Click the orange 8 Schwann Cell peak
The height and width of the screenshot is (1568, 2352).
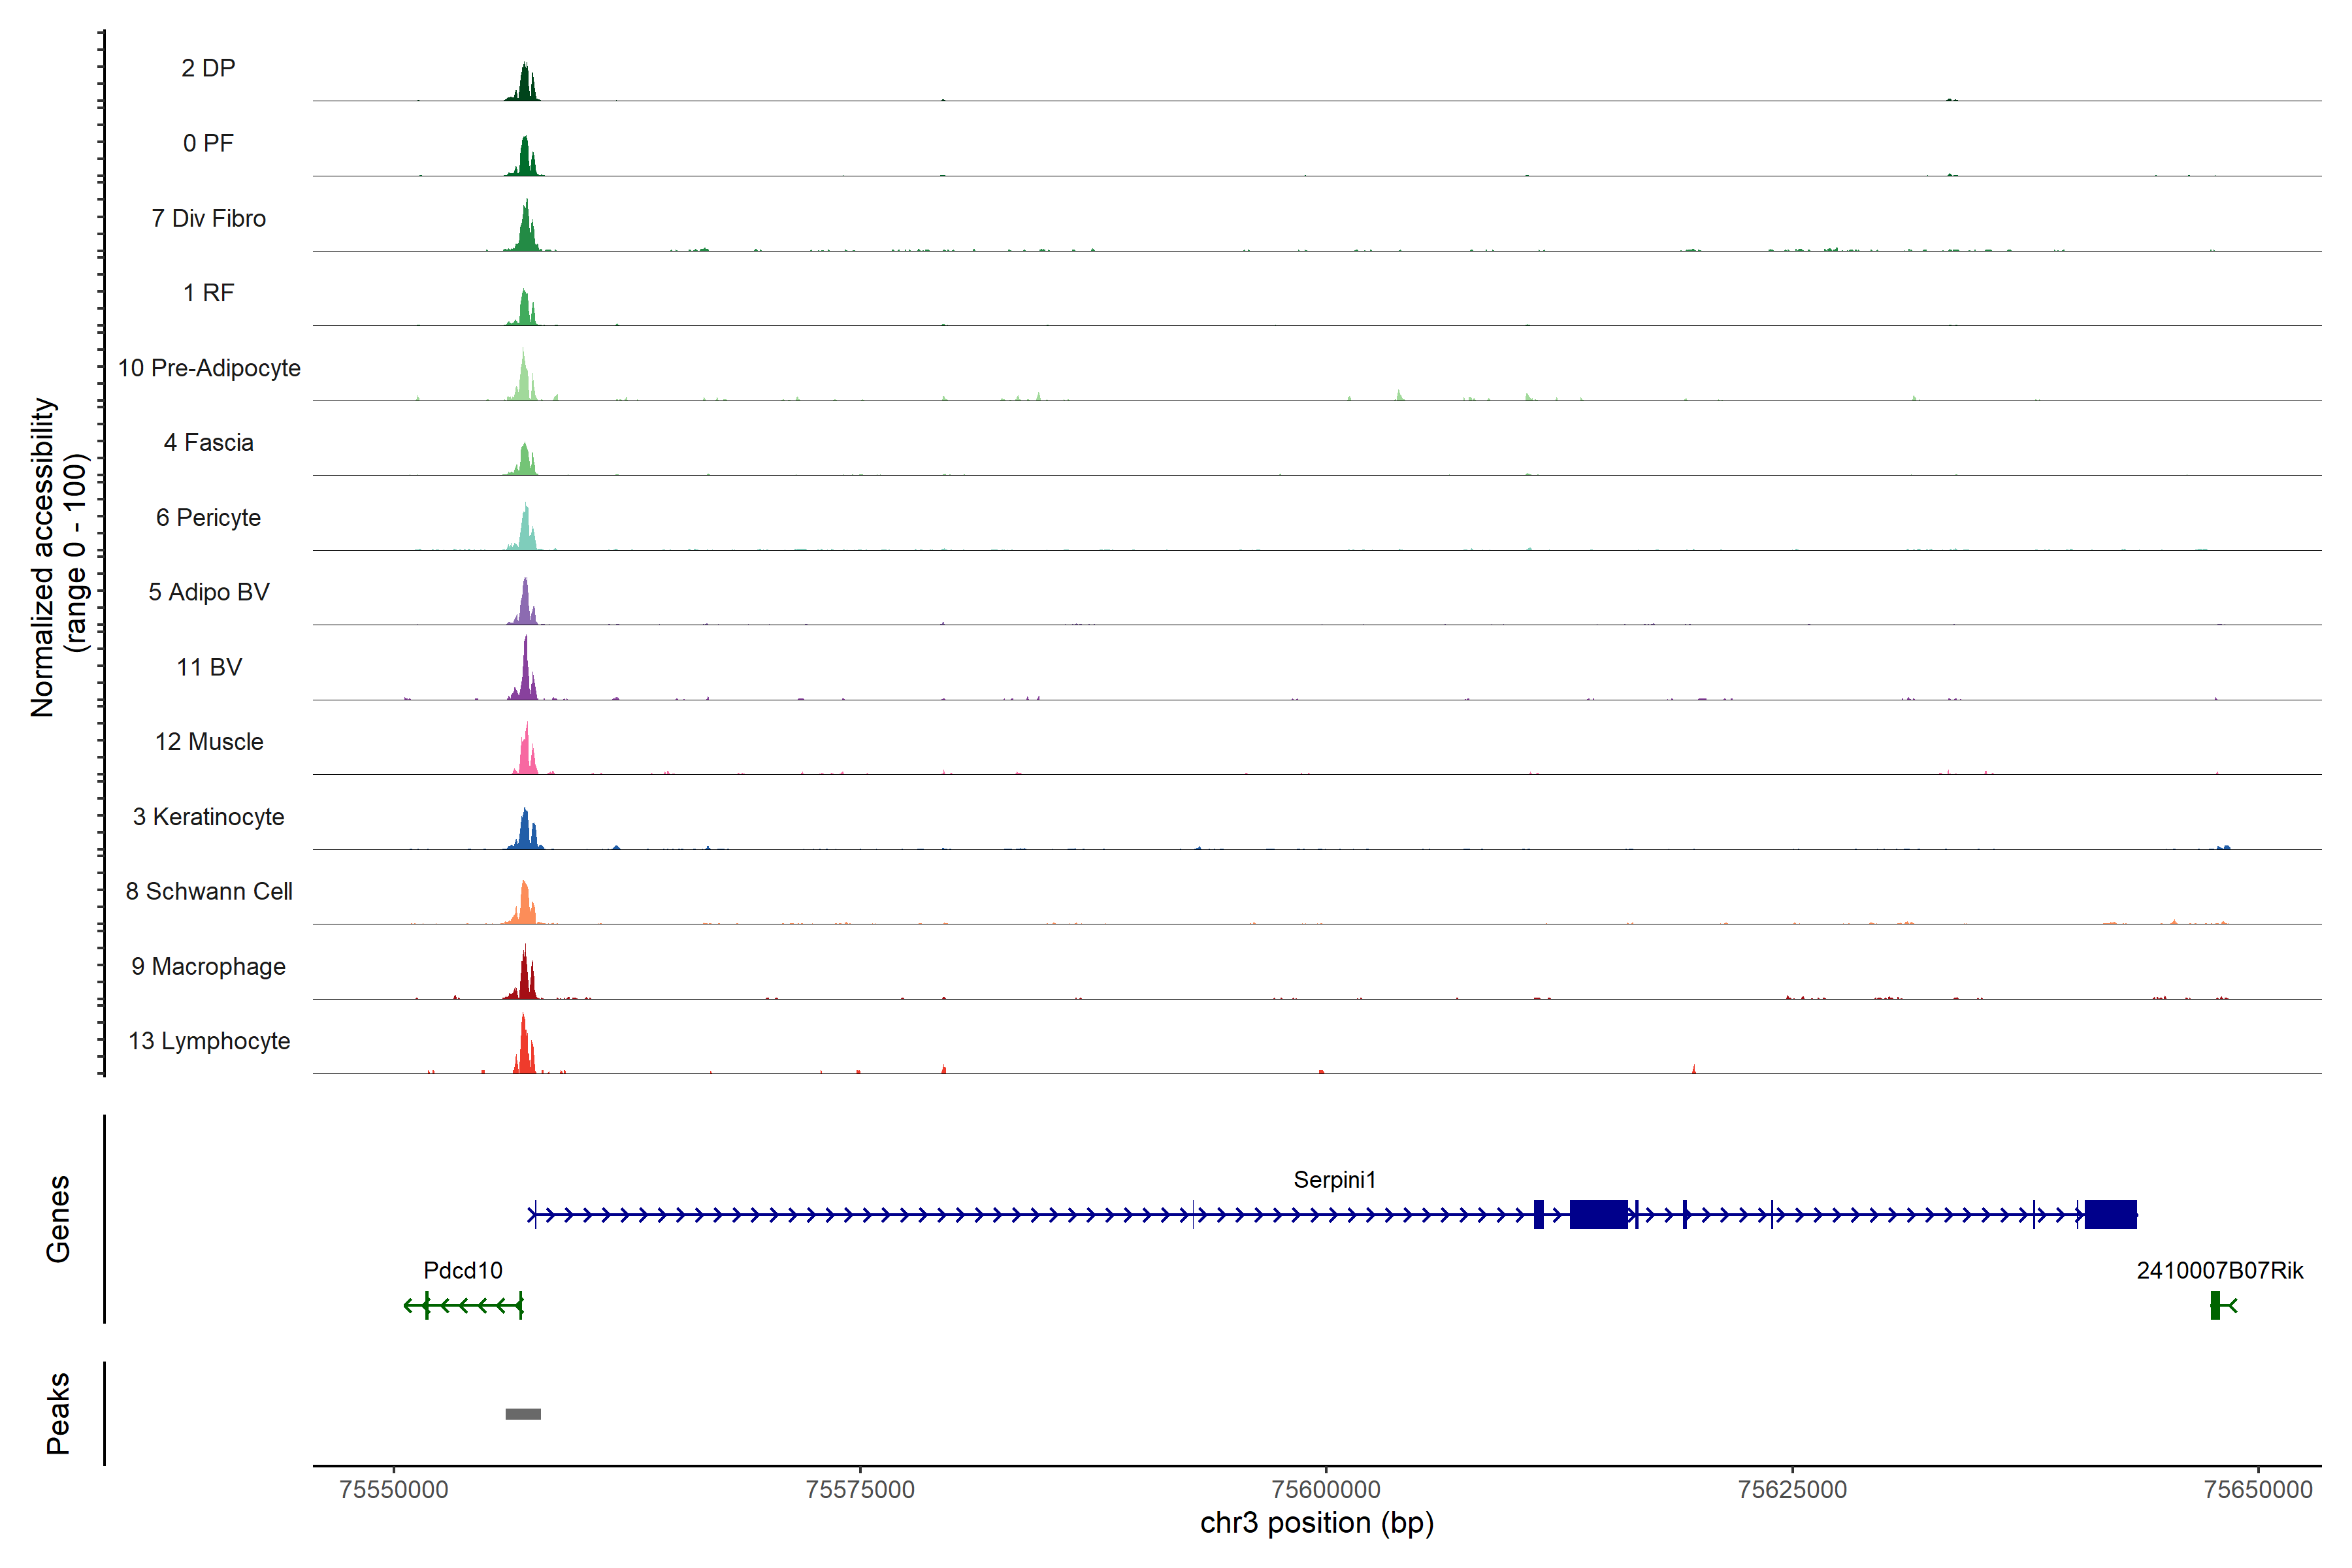tap(525, 906)
